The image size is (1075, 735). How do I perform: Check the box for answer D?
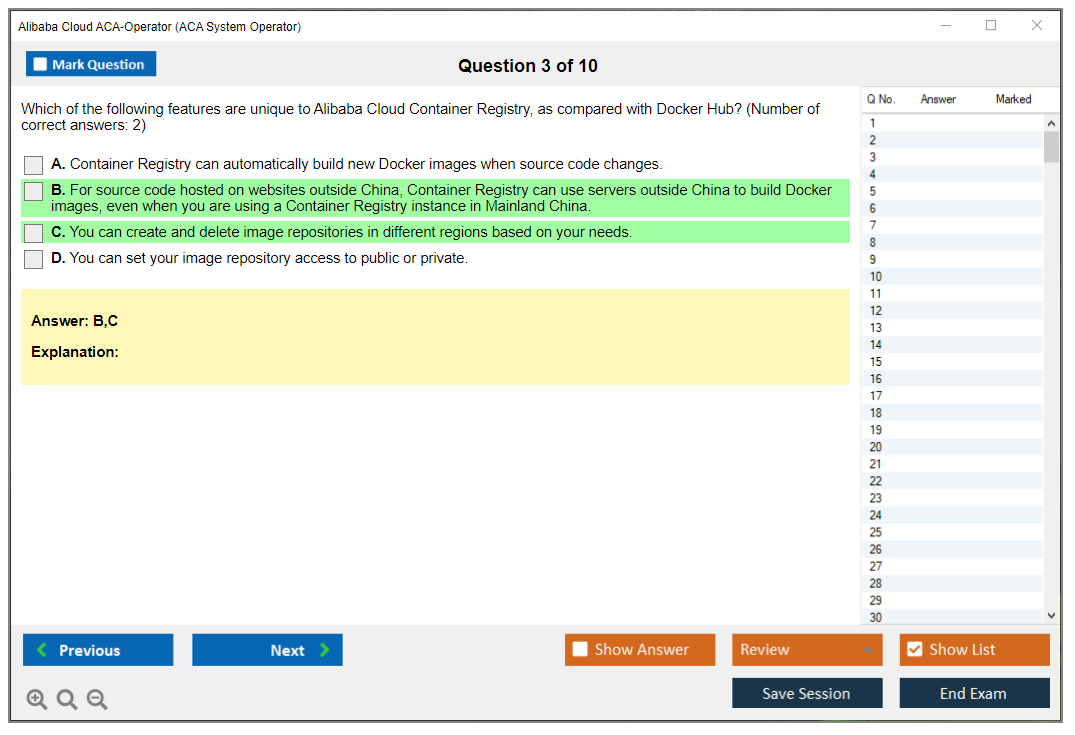(34, 259)
